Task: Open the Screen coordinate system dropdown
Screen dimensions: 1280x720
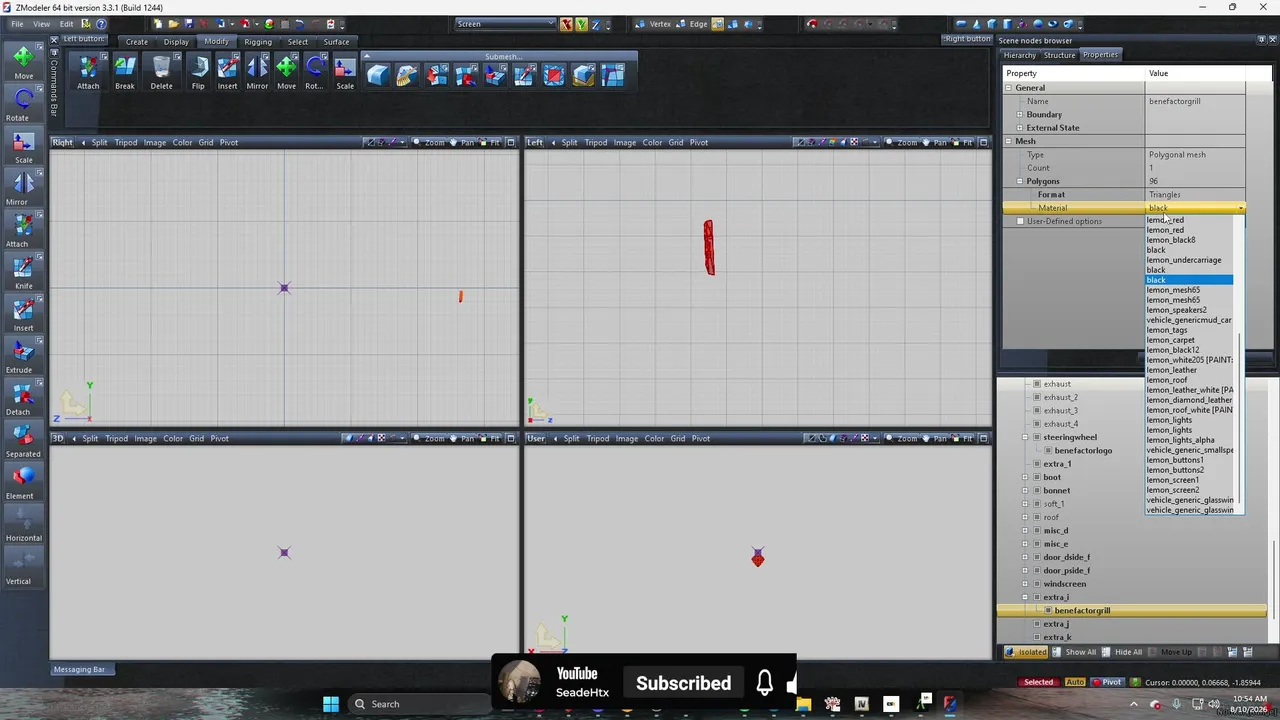Action: 506,24
